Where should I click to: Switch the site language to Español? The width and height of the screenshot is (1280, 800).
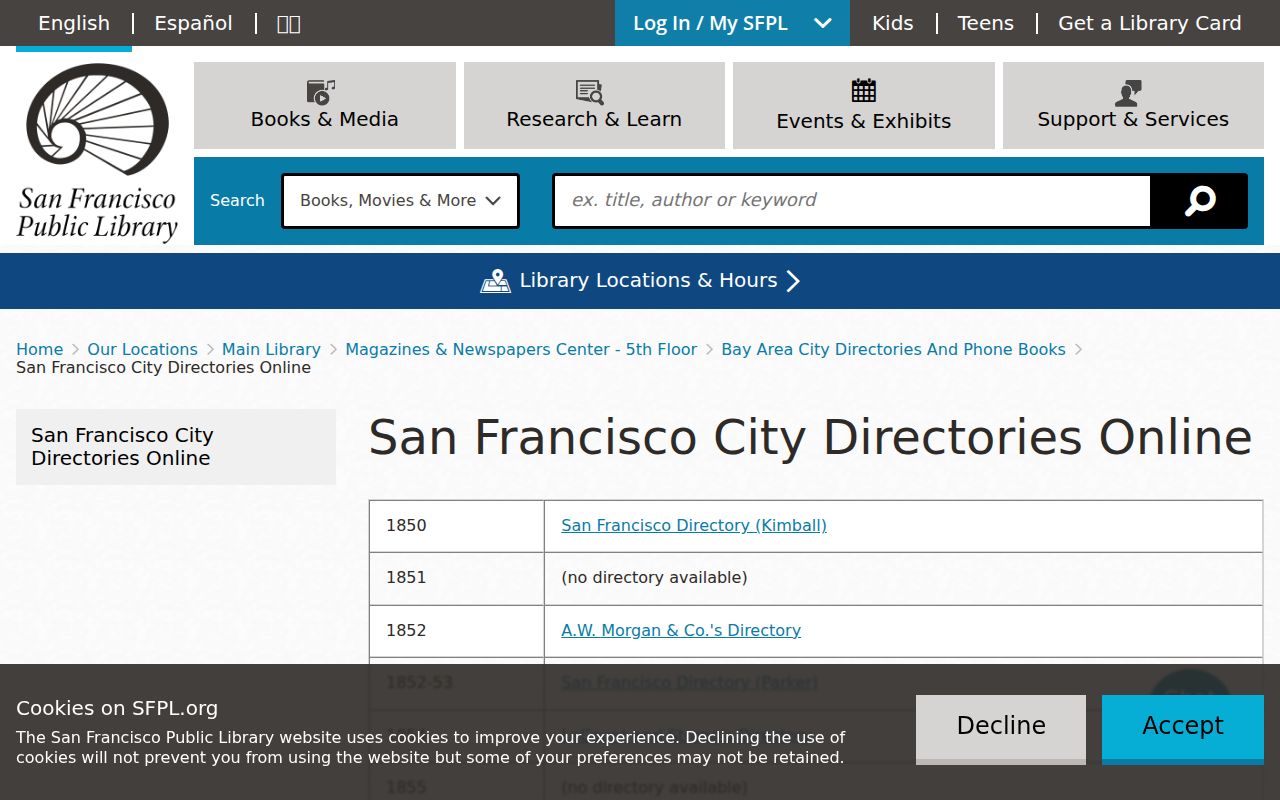pyautogui.click(x=193, y=23)
